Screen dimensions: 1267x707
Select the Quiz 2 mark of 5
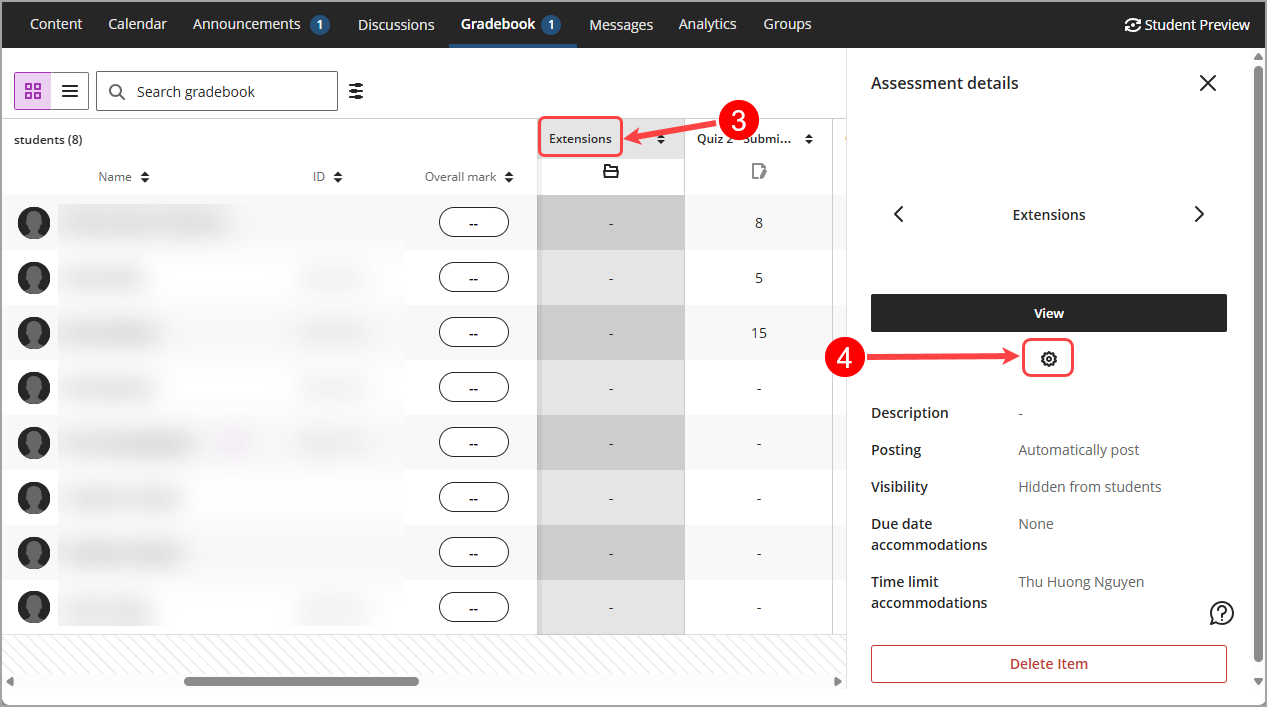tap(759, 278)
